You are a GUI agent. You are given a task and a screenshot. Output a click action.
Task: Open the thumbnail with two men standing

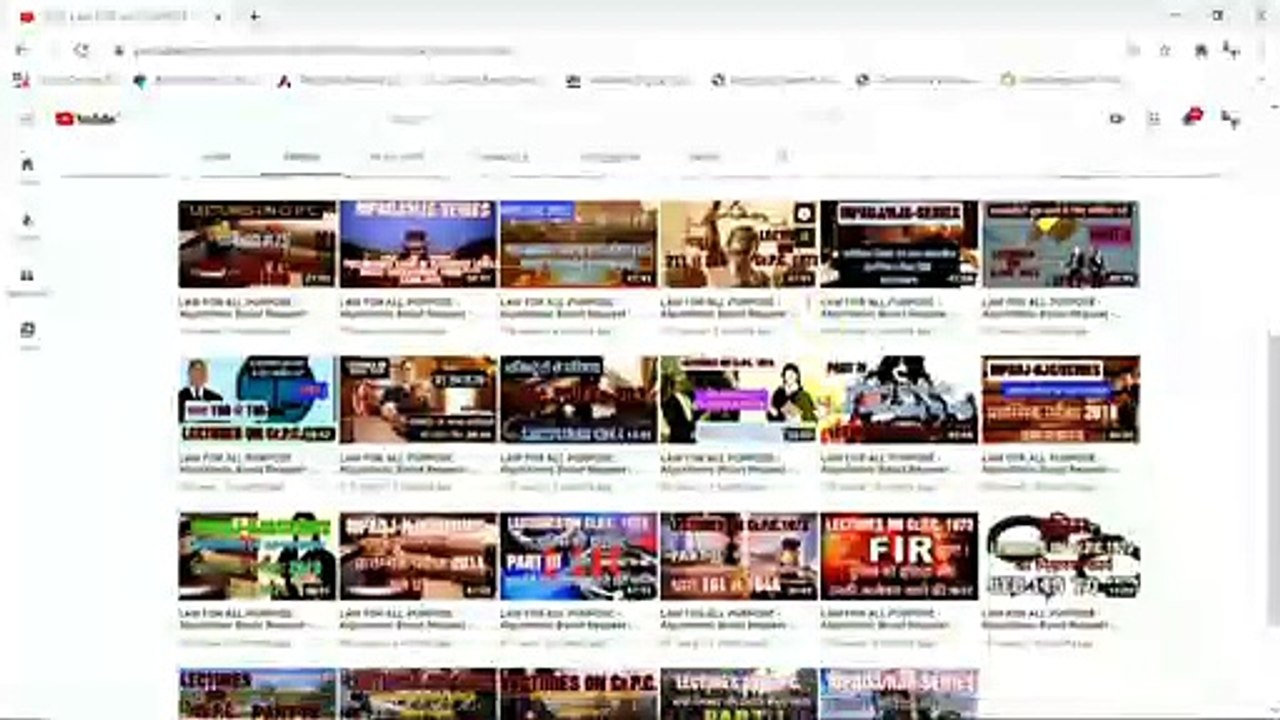(x=1060, y=244)
